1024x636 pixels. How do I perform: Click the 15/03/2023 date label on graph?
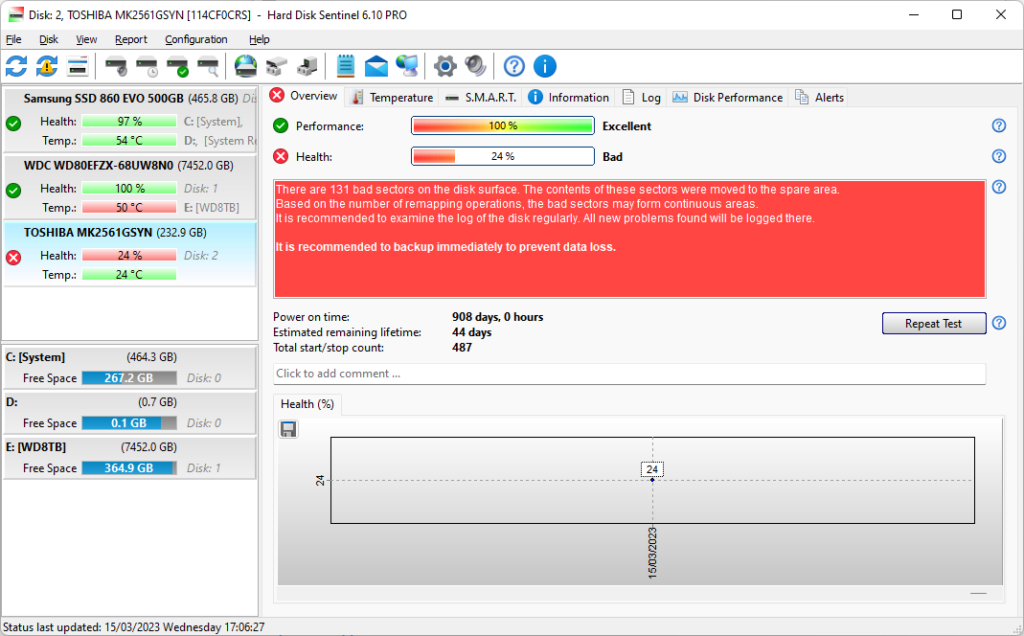point(652,552)
